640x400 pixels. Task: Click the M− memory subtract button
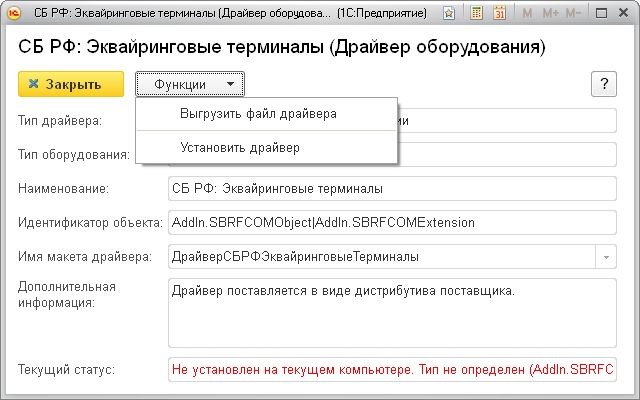tap(574, 15)
